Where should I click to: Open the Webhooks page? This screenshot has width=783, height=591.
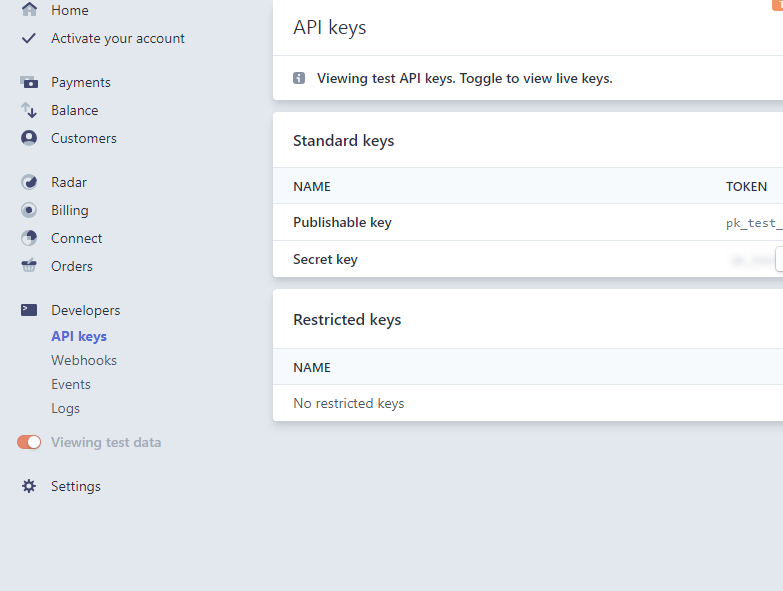[84, 360]
